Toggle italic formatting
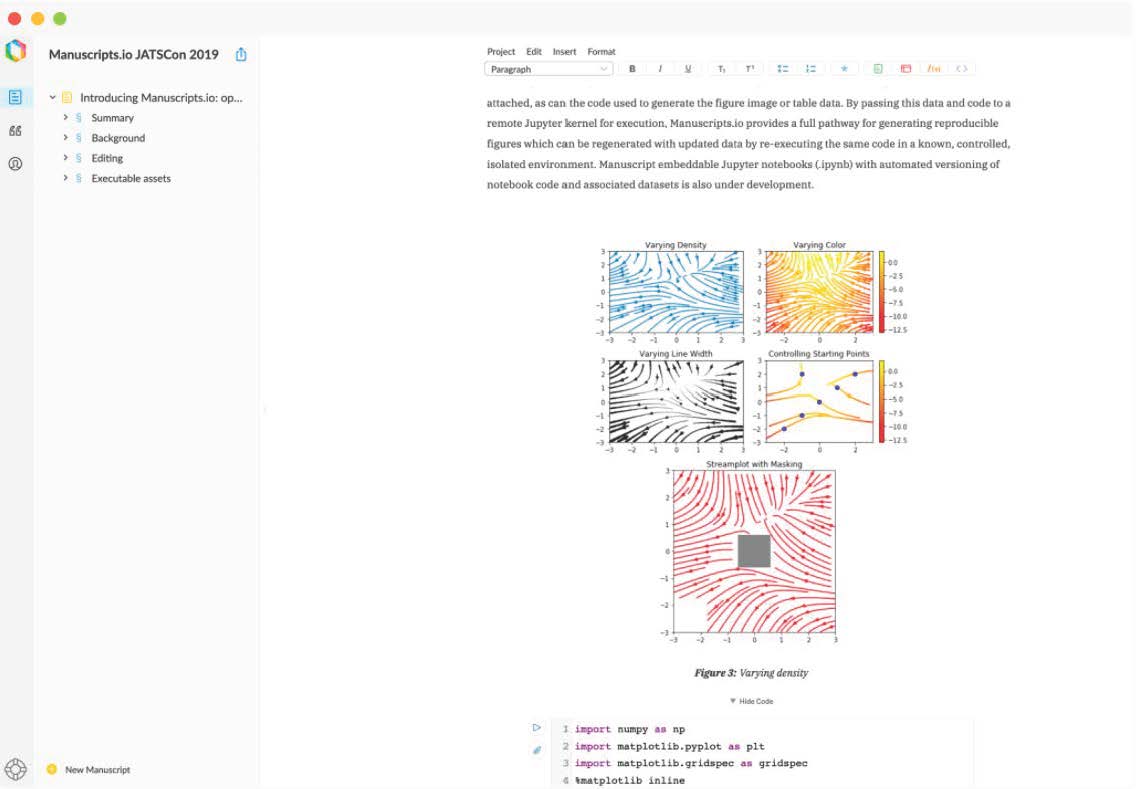Image resolution: width=1136 pixels, height=789 pixels. click(660, 69)
